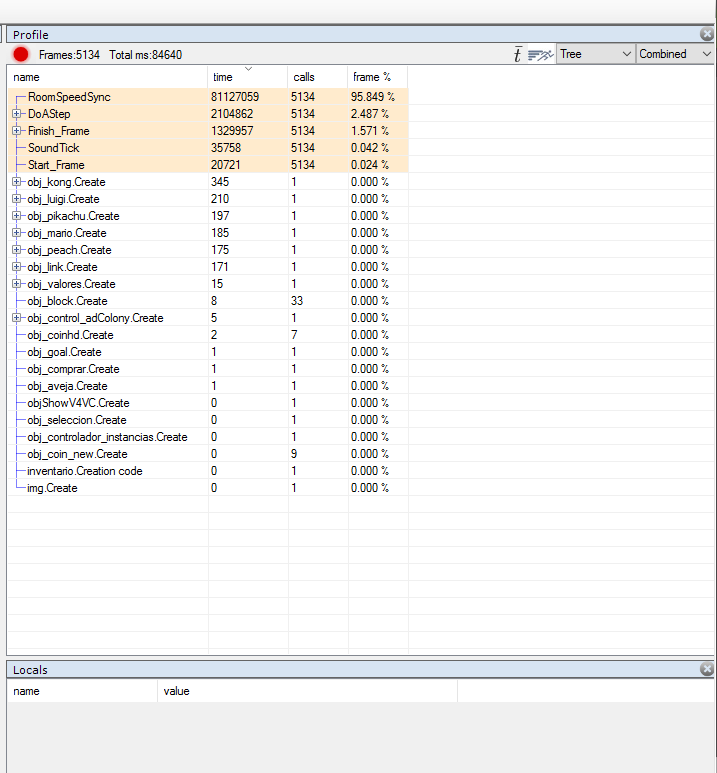Expand obj_mario.Create node

(x=17, y=233)
